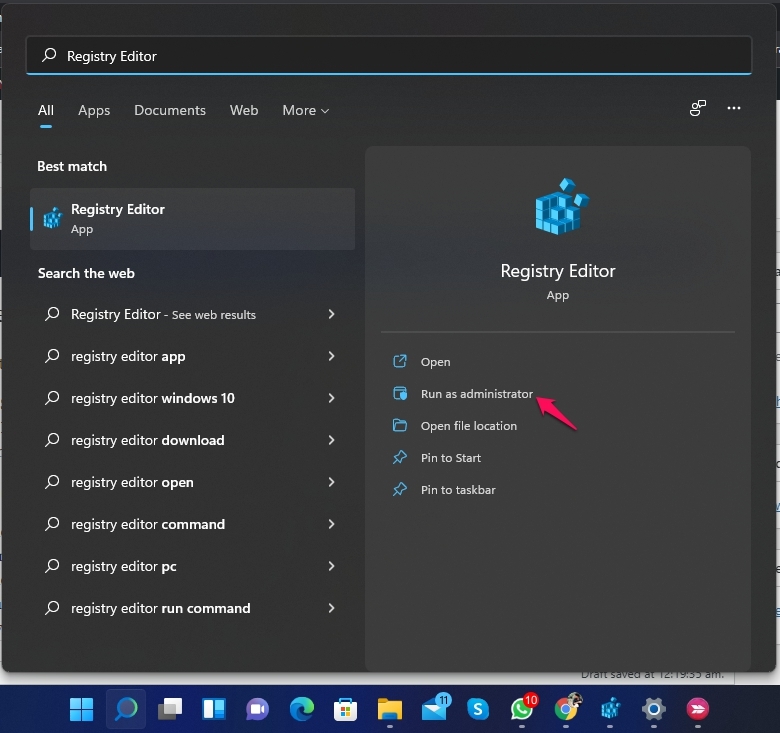The height and width of the screenshot is (733, 780).
Task: Switch to the All tab
Action: tap(46, 110)
